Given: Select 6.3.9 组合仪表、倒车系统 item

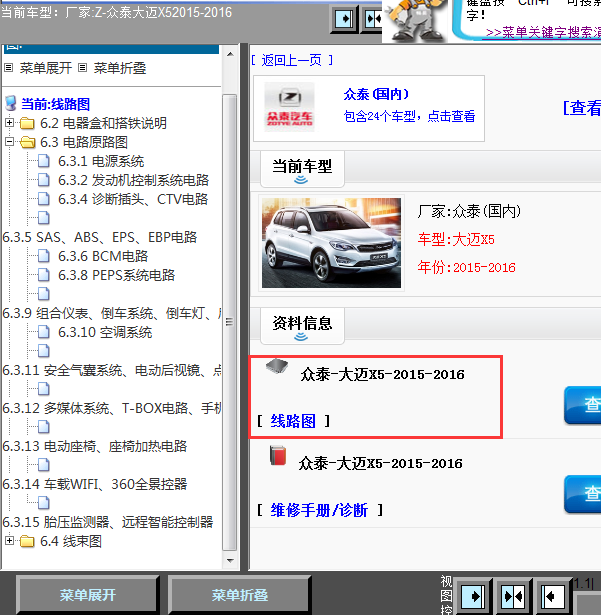Looking at the screenshot, I should (x=112, y=313).
